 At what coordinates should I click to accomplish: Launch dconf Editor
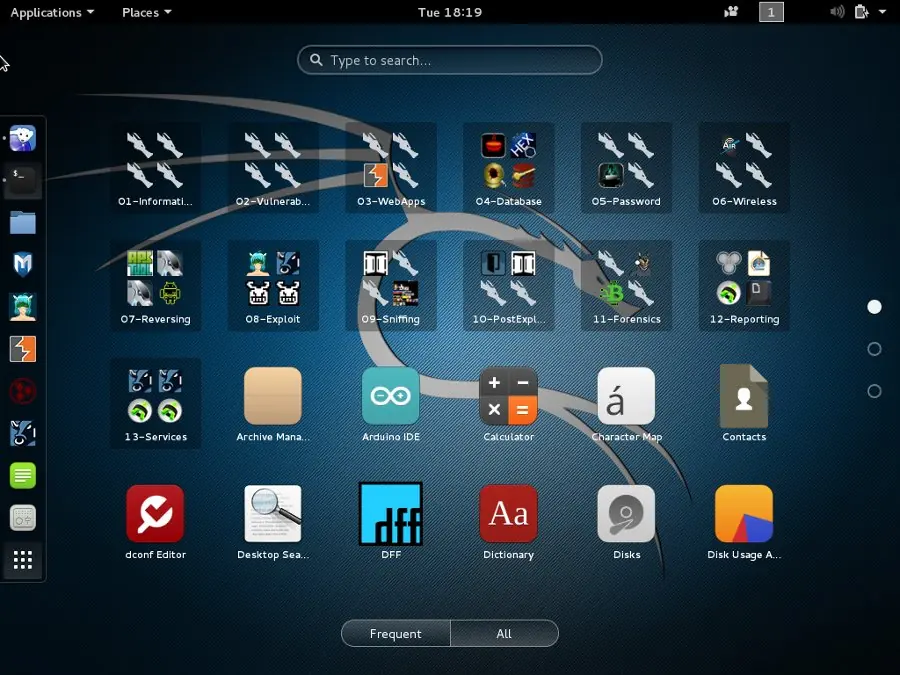pos(155,521)
